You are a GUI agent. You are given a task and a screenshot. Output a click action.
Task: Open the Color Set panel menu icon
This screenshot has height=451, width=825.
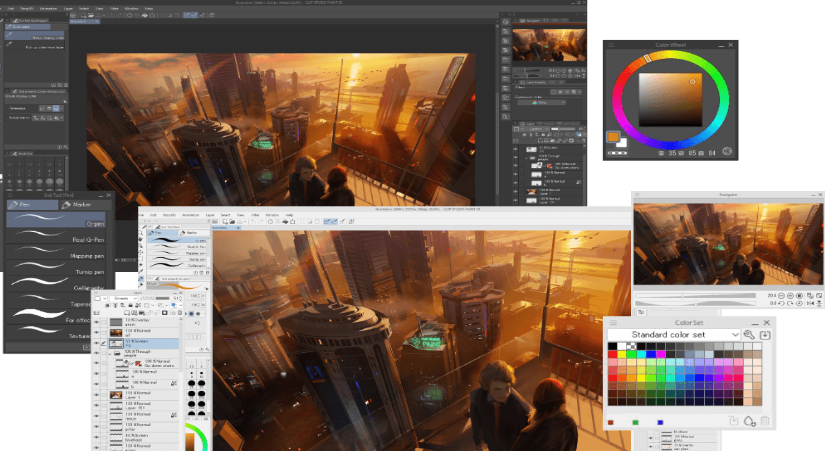[613, 323]
